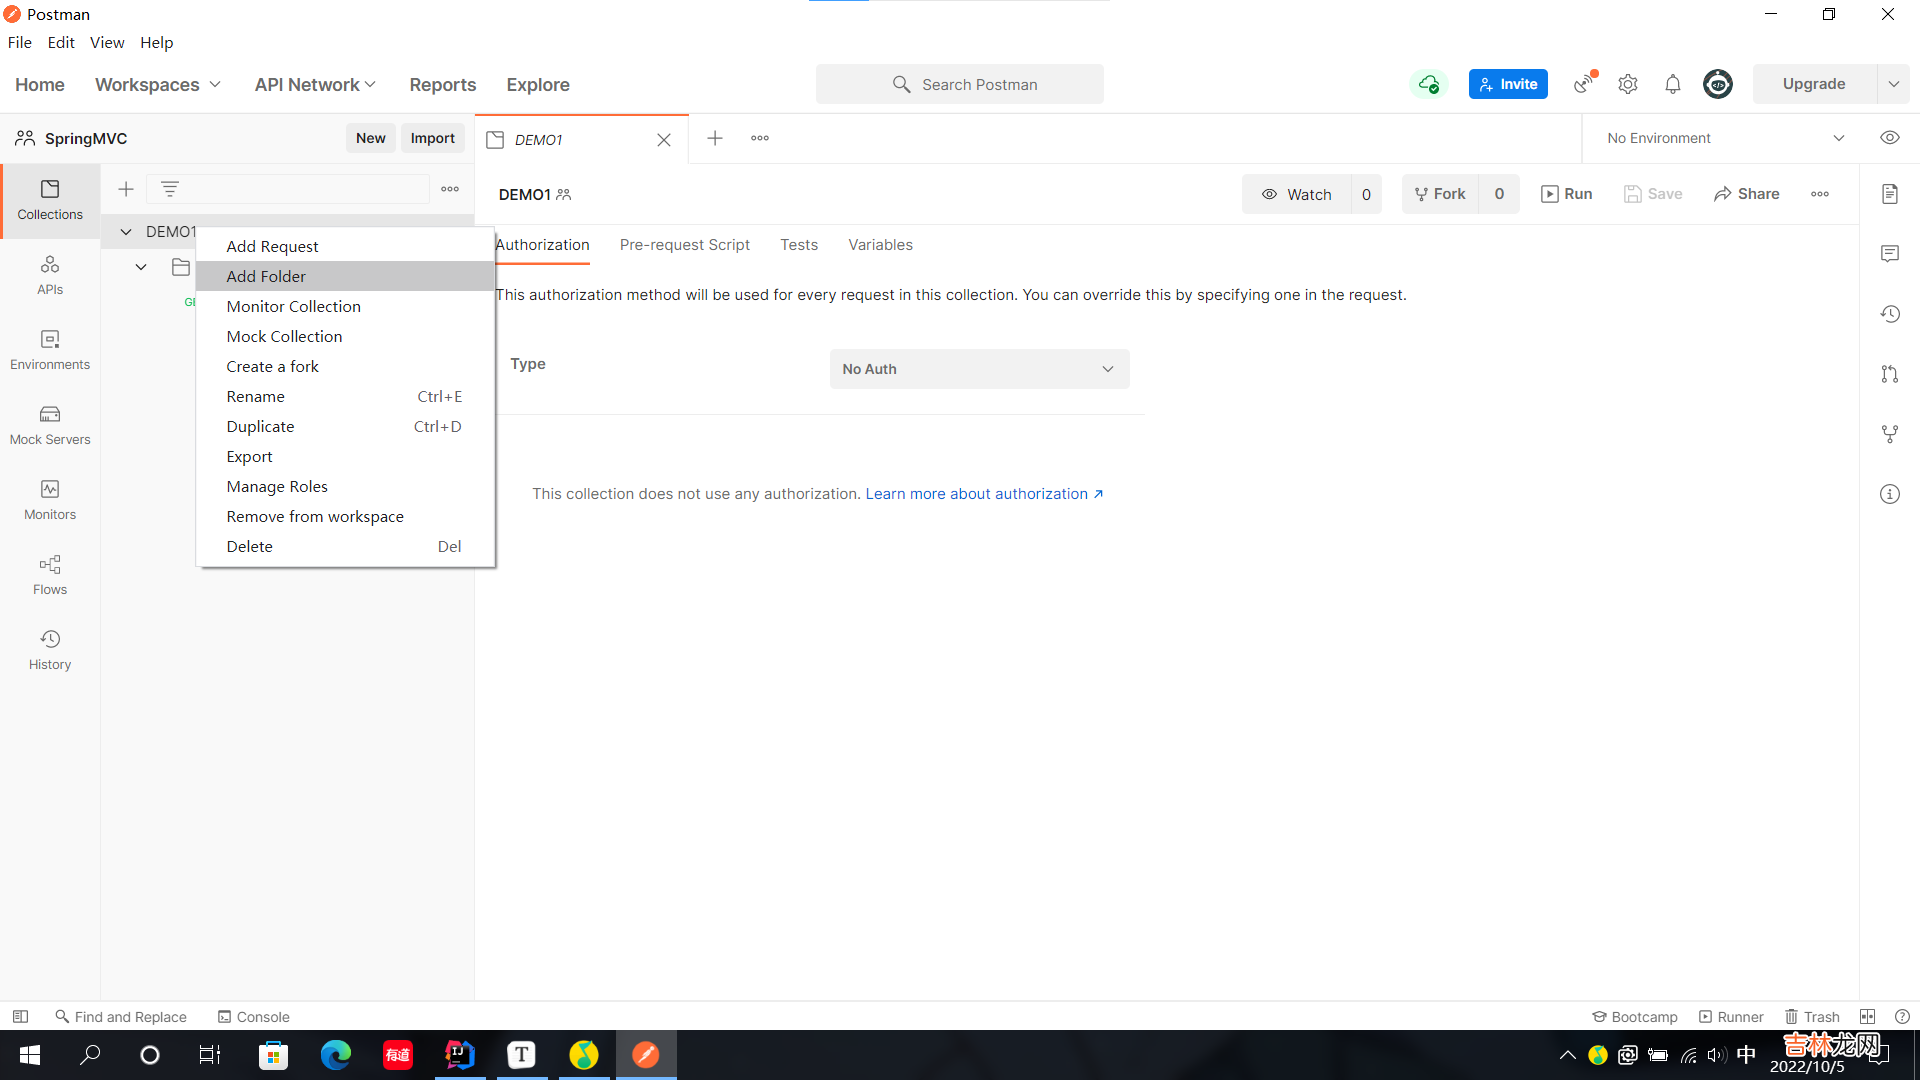The image size is (1920, 1080).
Task: Open the History sidebar panel
Action: pos(50,649)
